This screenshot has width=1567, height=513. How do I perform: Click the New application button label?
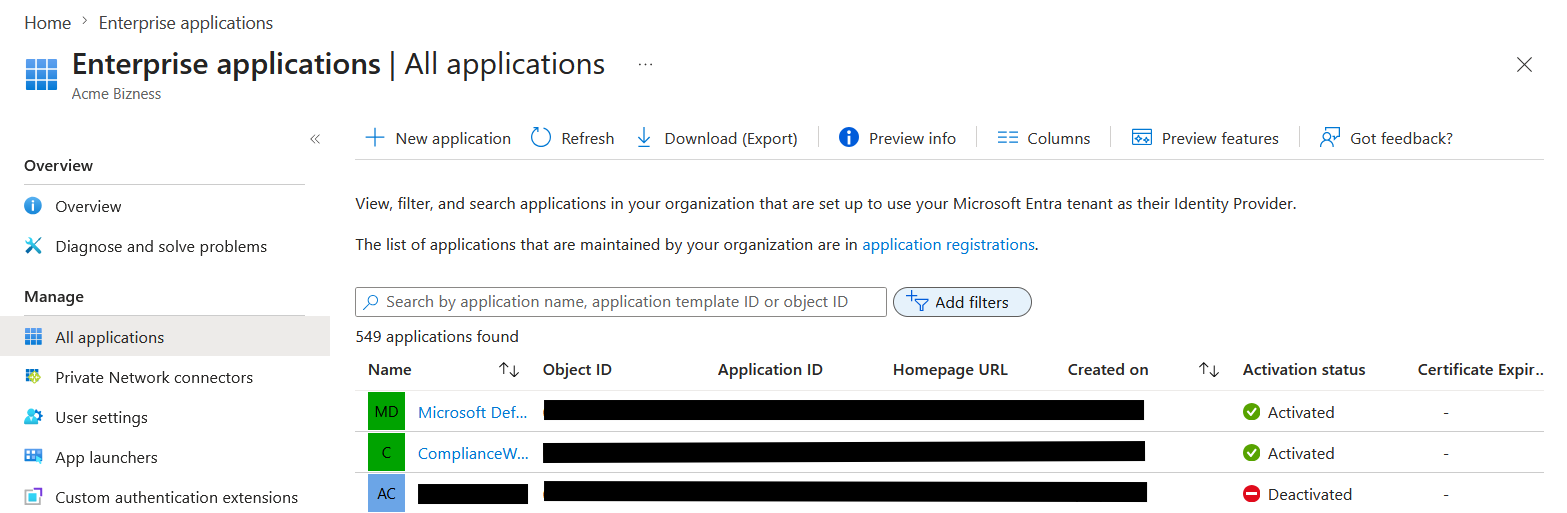click(x=453, y=138)
